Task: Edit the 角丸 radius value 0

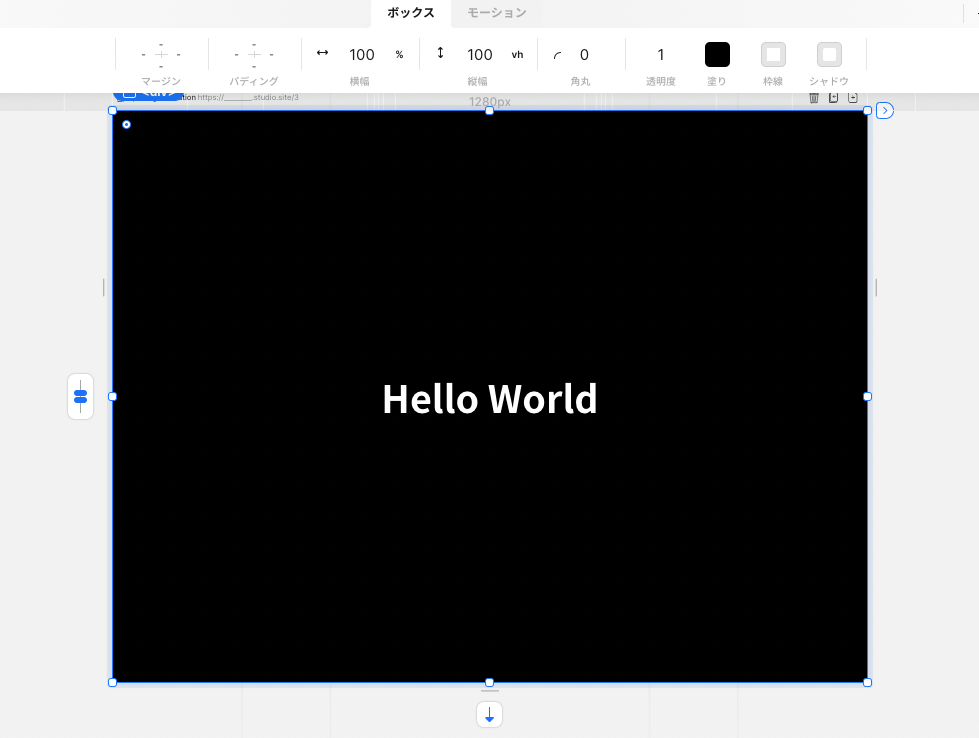Action: pos(584,55)
